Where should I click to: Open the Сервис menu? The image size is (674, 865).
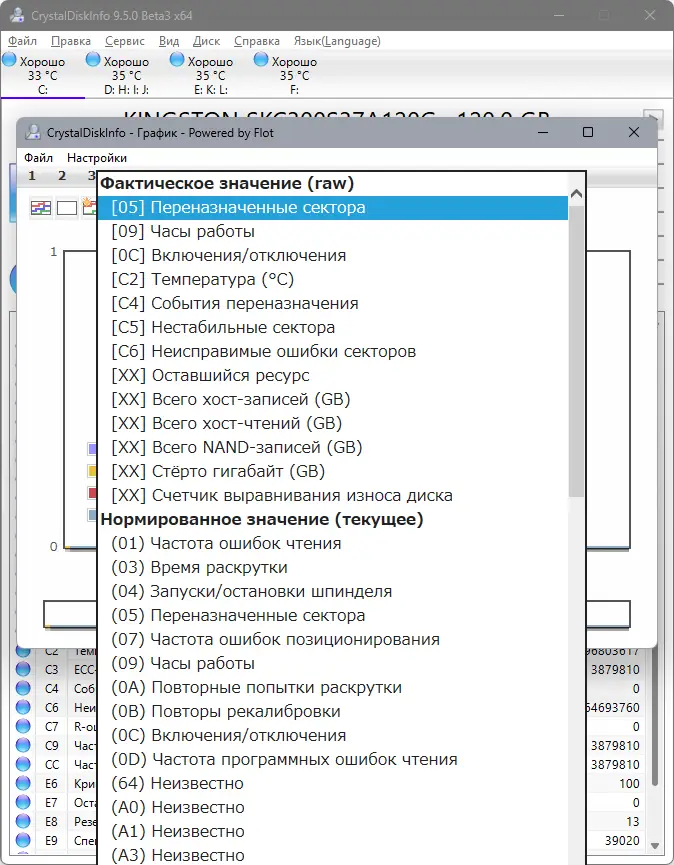click(x=125, y=41)
